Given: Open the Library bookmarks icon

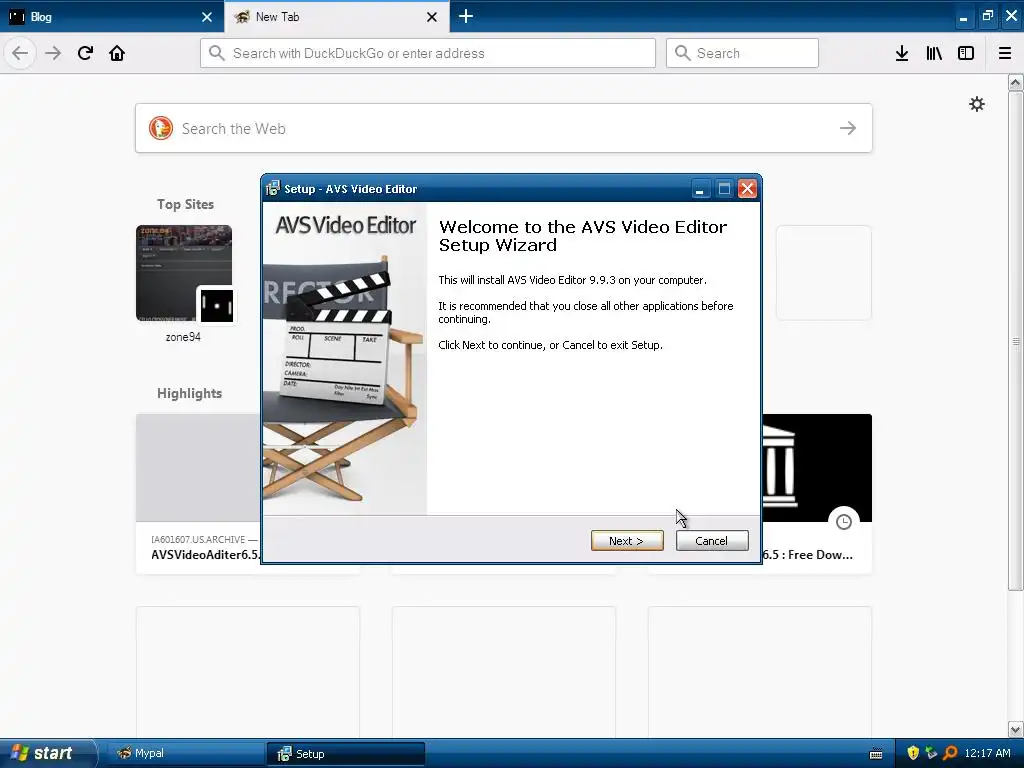Looking at the screenshot, I should [934, 53].
